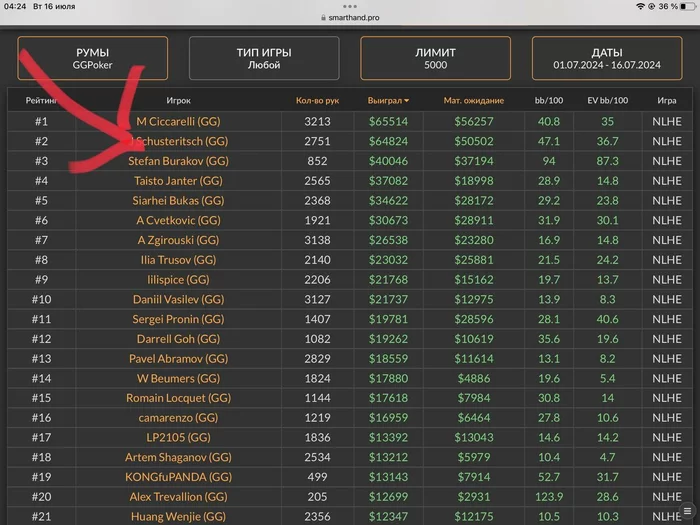Open player W Beumers (GG)
Image resolution: width=700 pixels, height=525 pixels.
pyautogui.click(x=179, y=378)
